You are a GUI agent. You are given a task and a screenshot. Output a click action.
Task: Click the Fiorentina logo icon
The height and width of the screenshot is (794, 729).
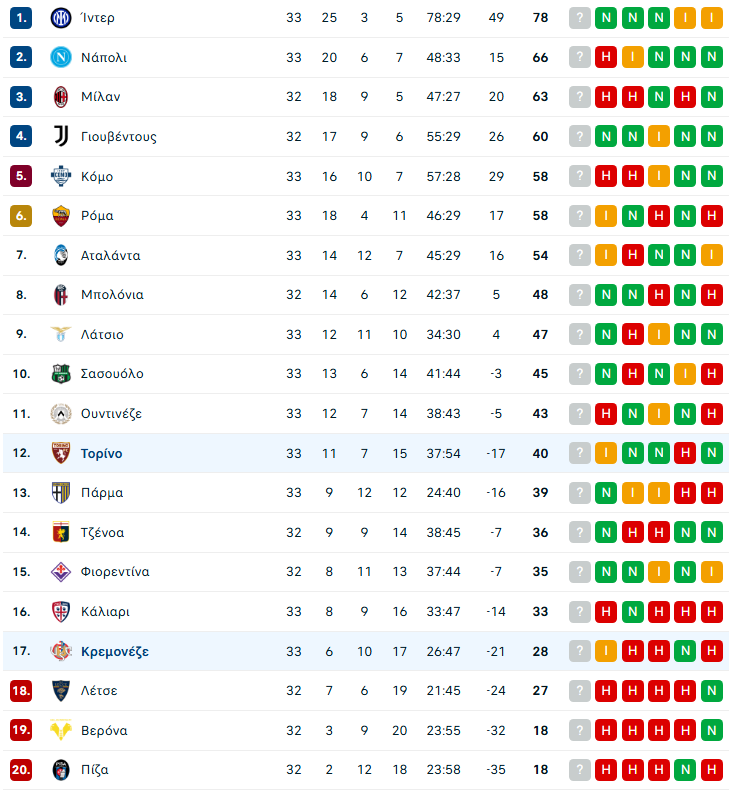[62, 572]
